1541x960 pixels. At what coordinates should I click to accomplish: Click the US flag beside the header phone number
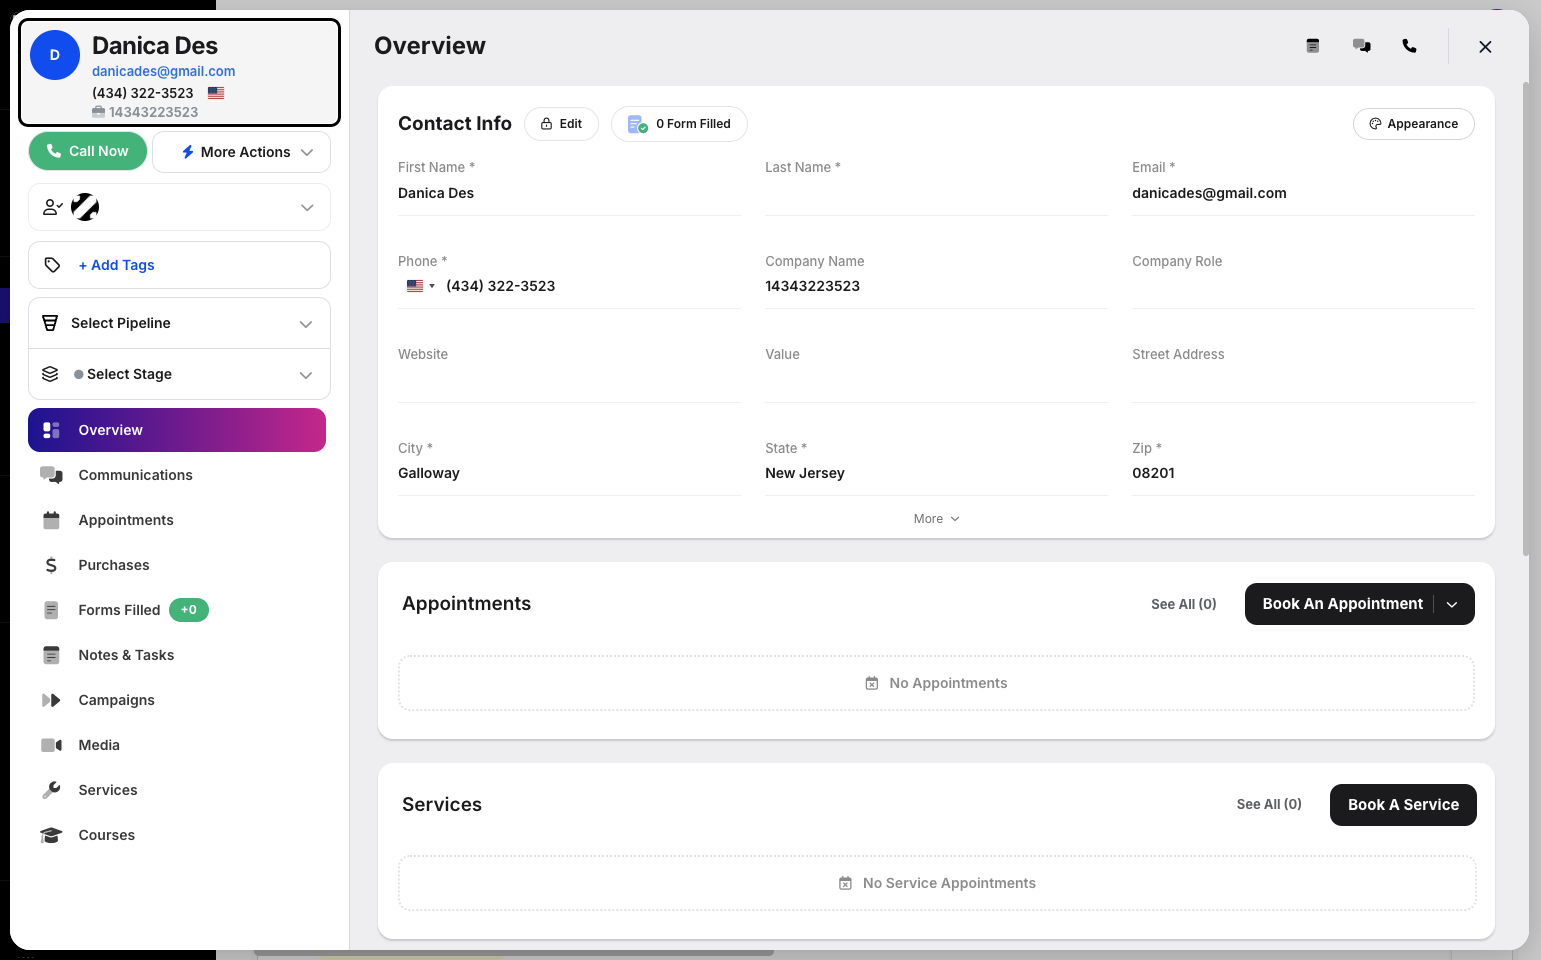click(x=216, y=93)
